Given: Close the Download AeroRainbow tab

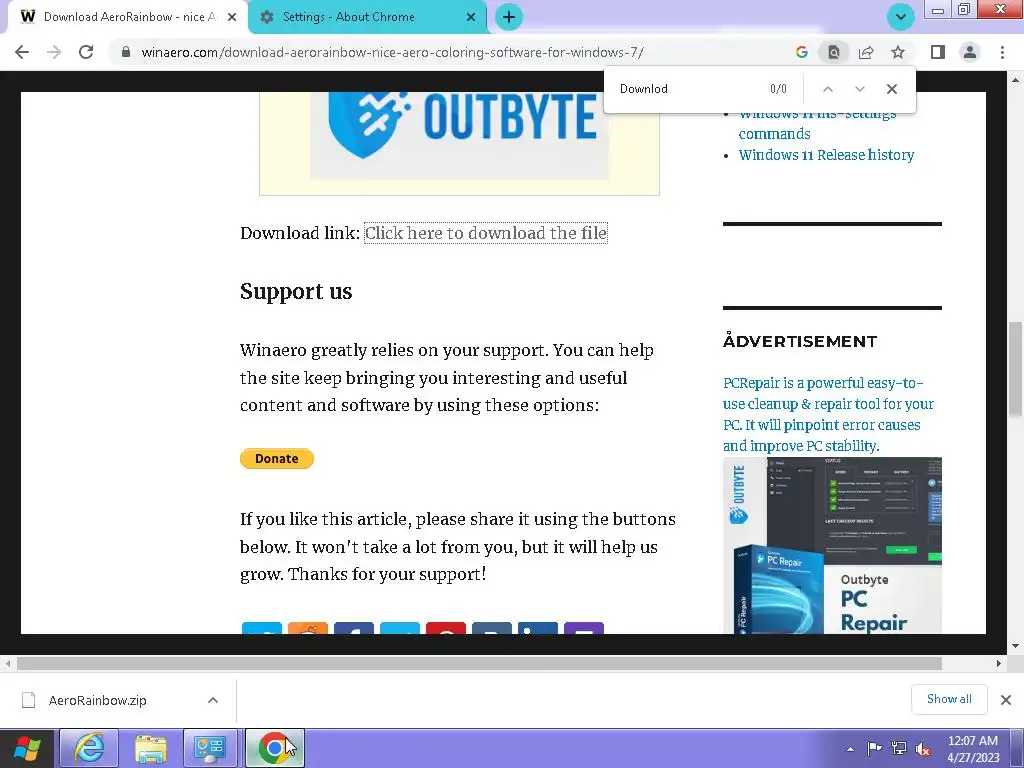Looking at the screenshot, I should click(231, 17).
